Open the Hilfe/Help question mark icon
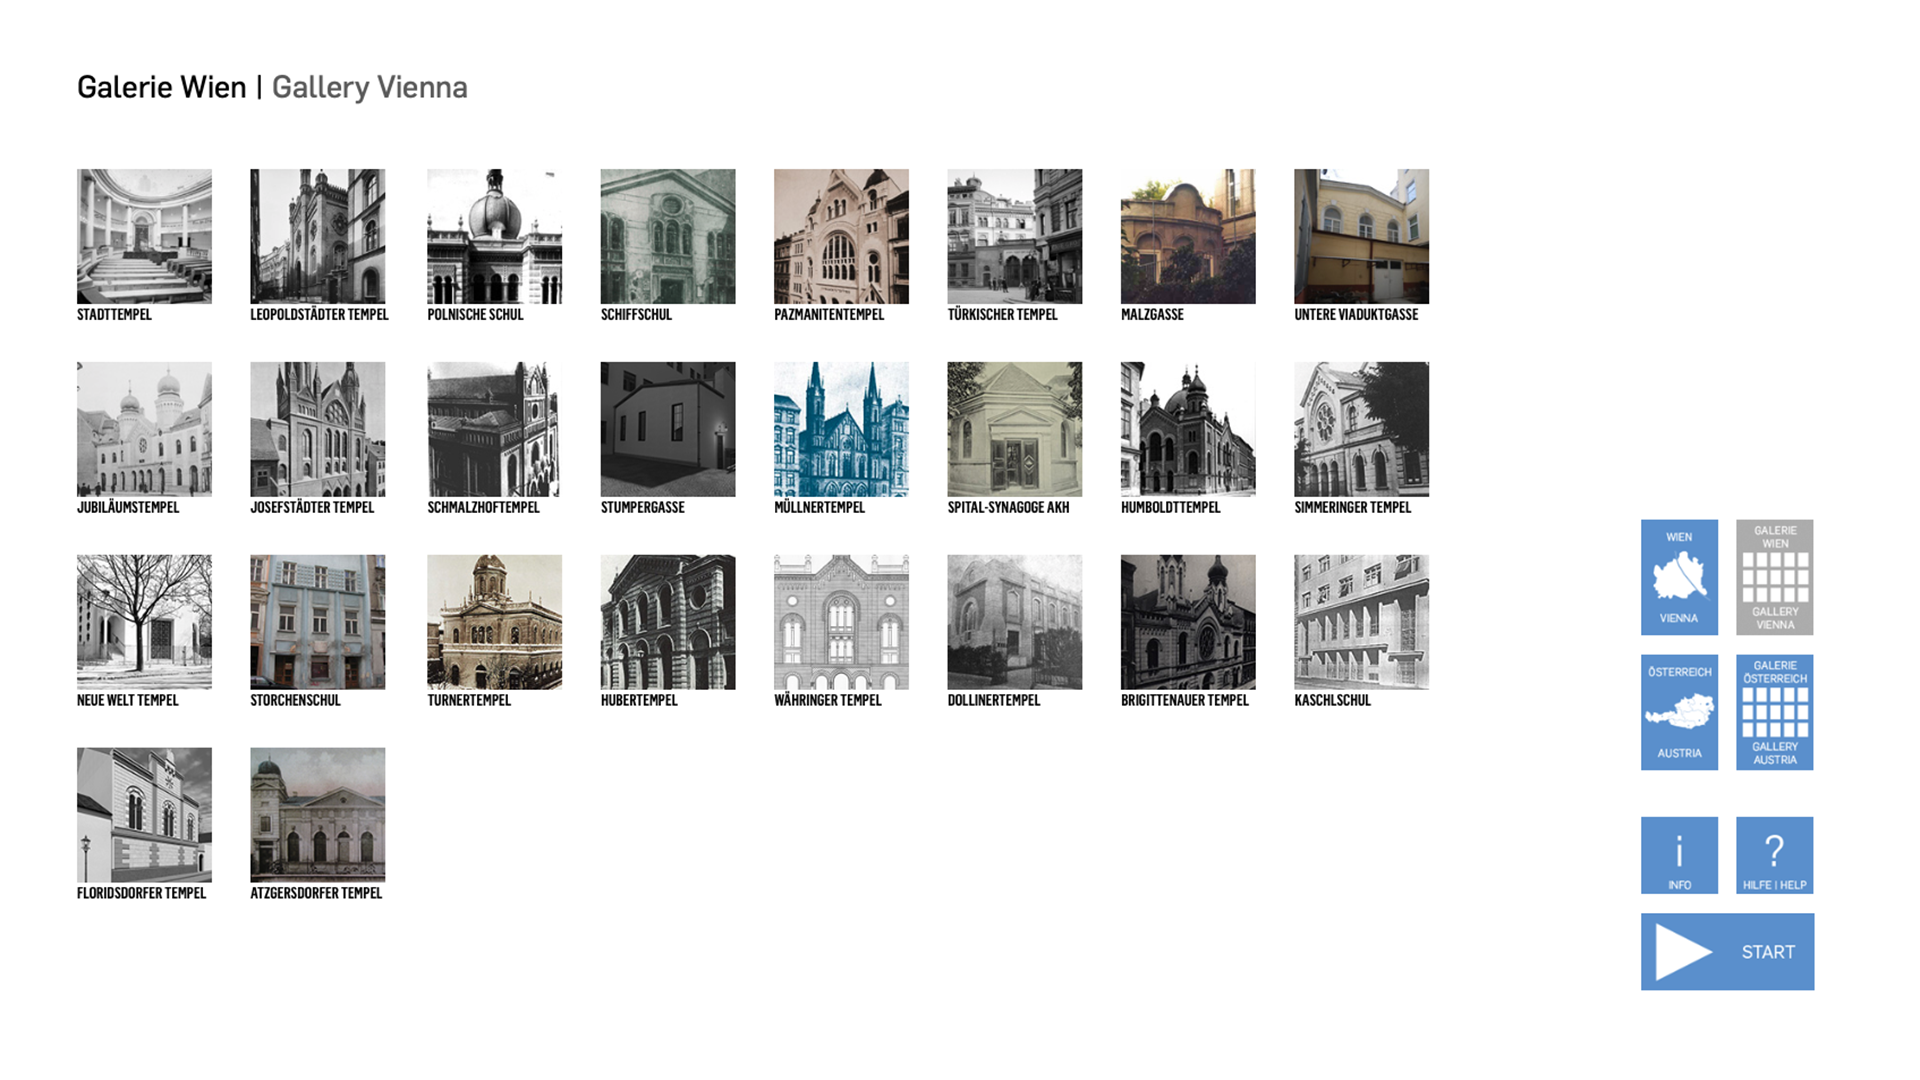This screenshot has width=1920, height=1080. pyautogui.click(x=1774, y=855)
